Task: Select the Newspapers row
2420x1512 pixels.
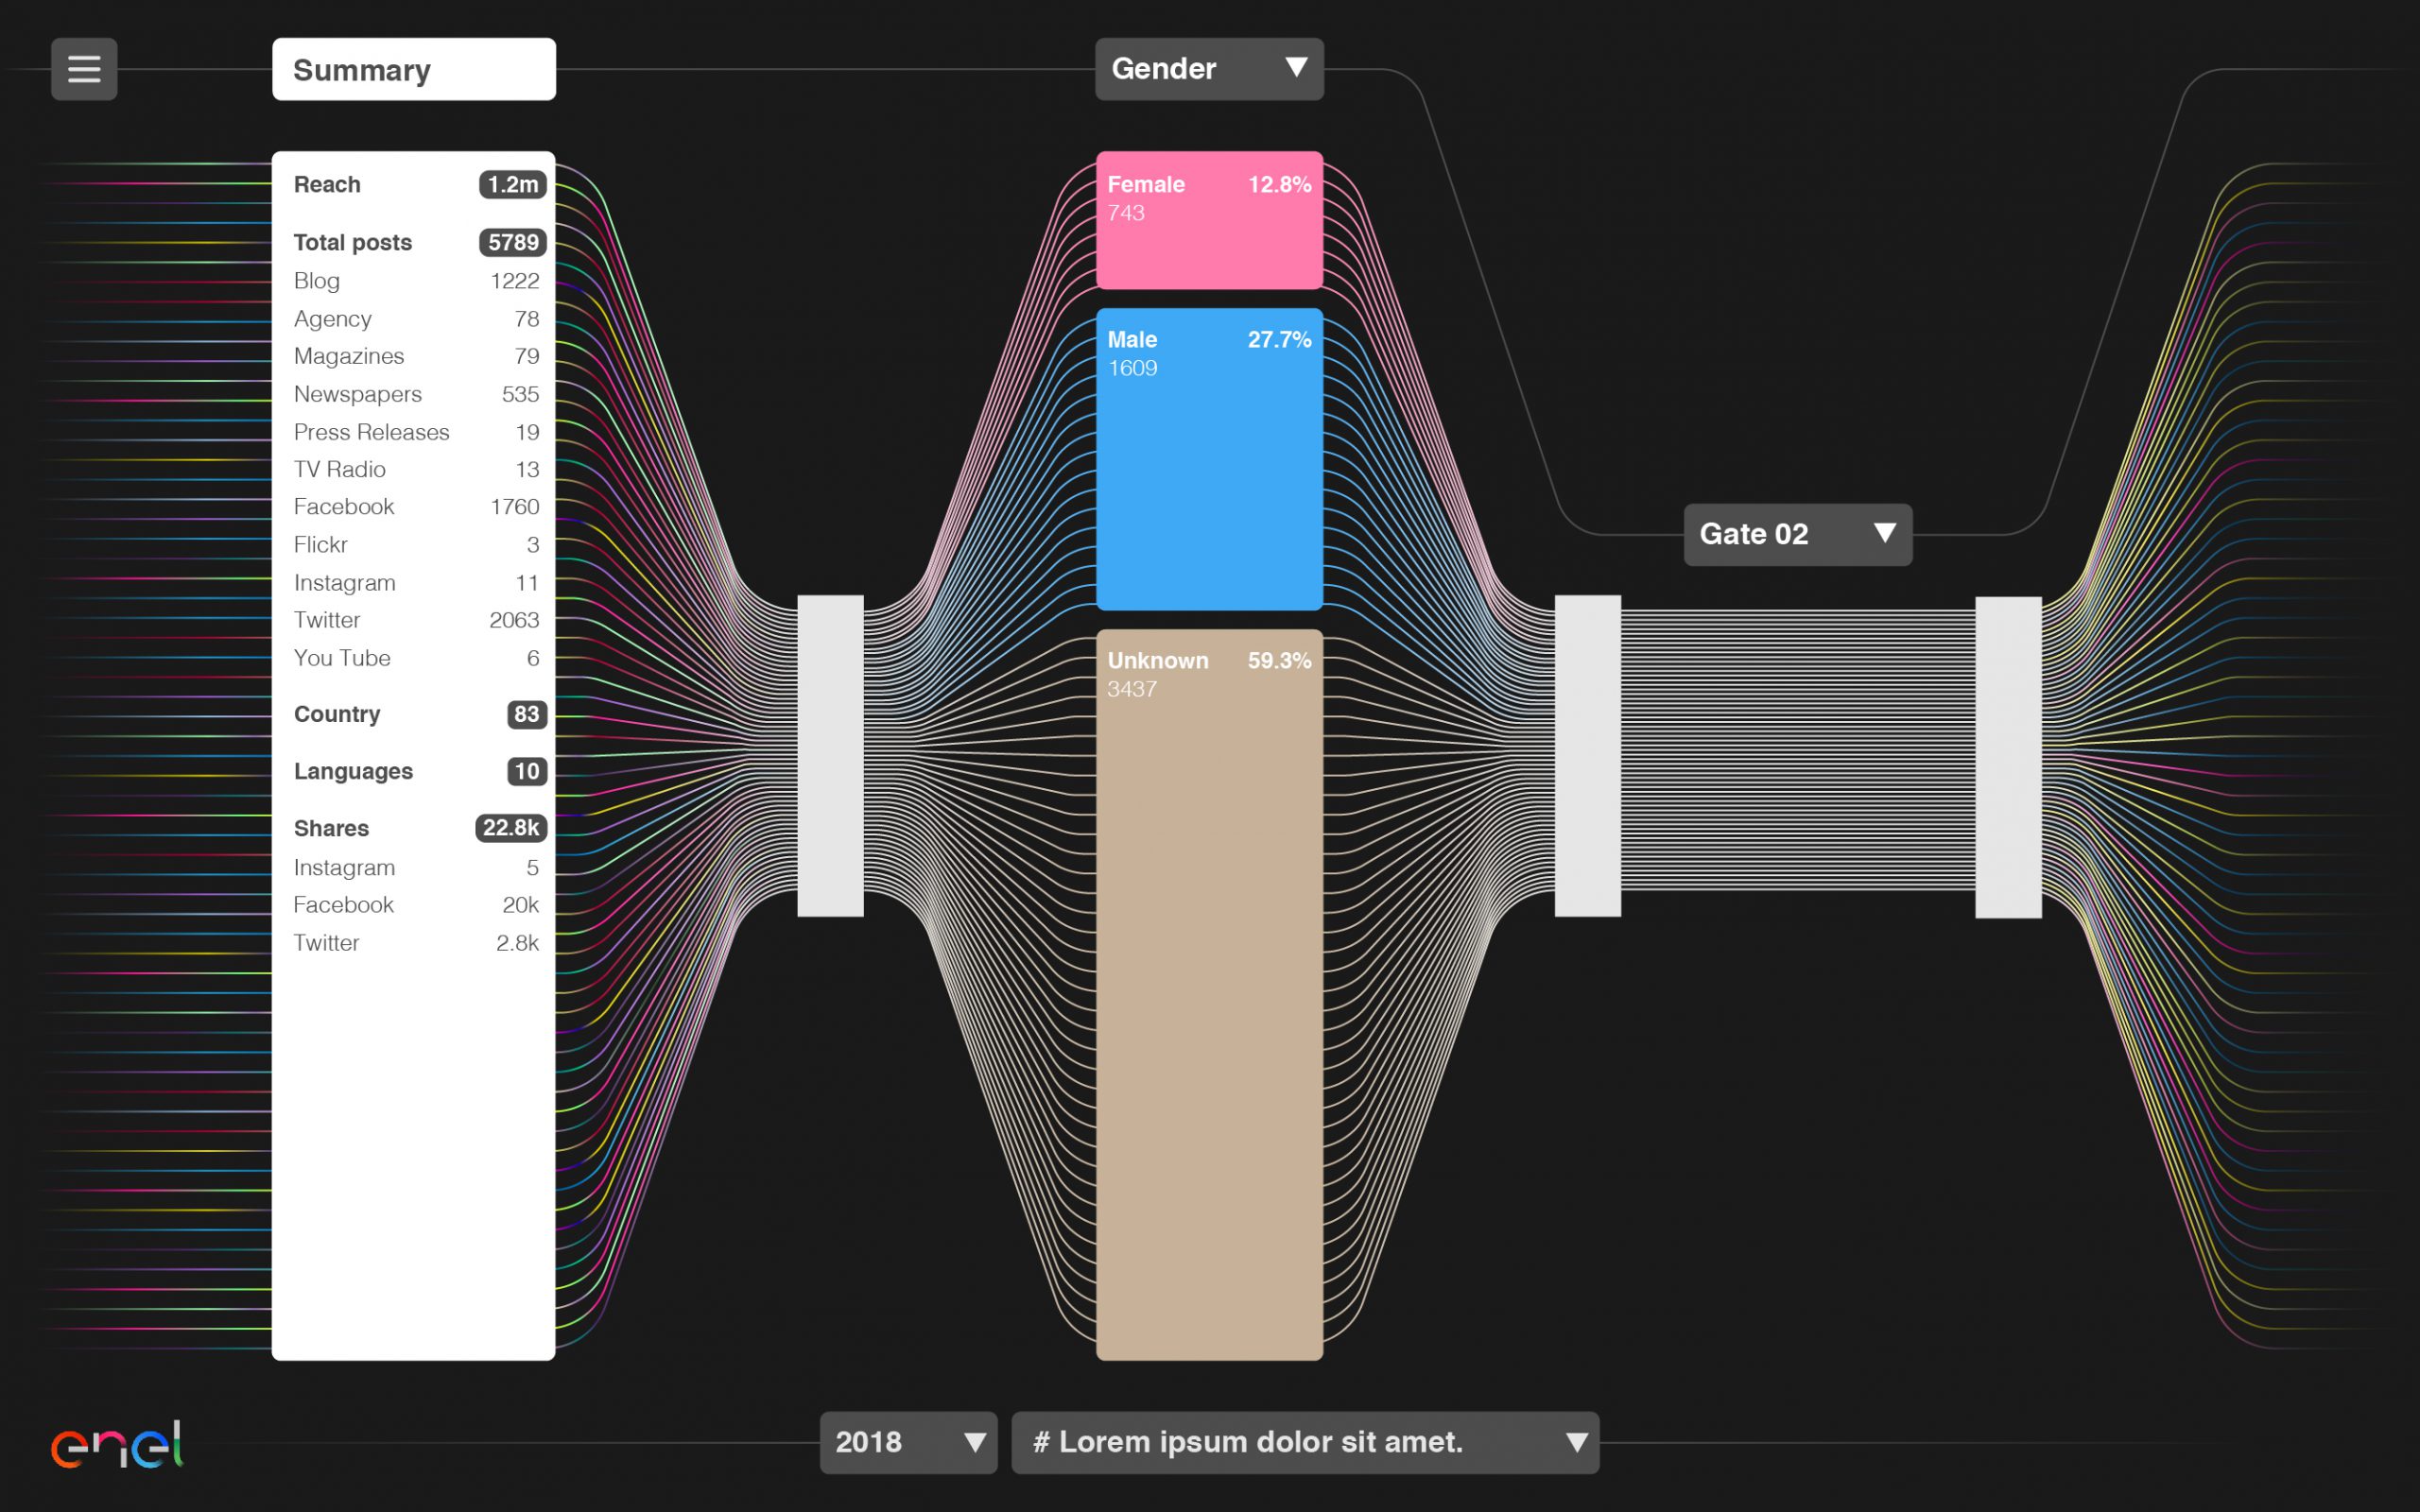Action: 415,394
